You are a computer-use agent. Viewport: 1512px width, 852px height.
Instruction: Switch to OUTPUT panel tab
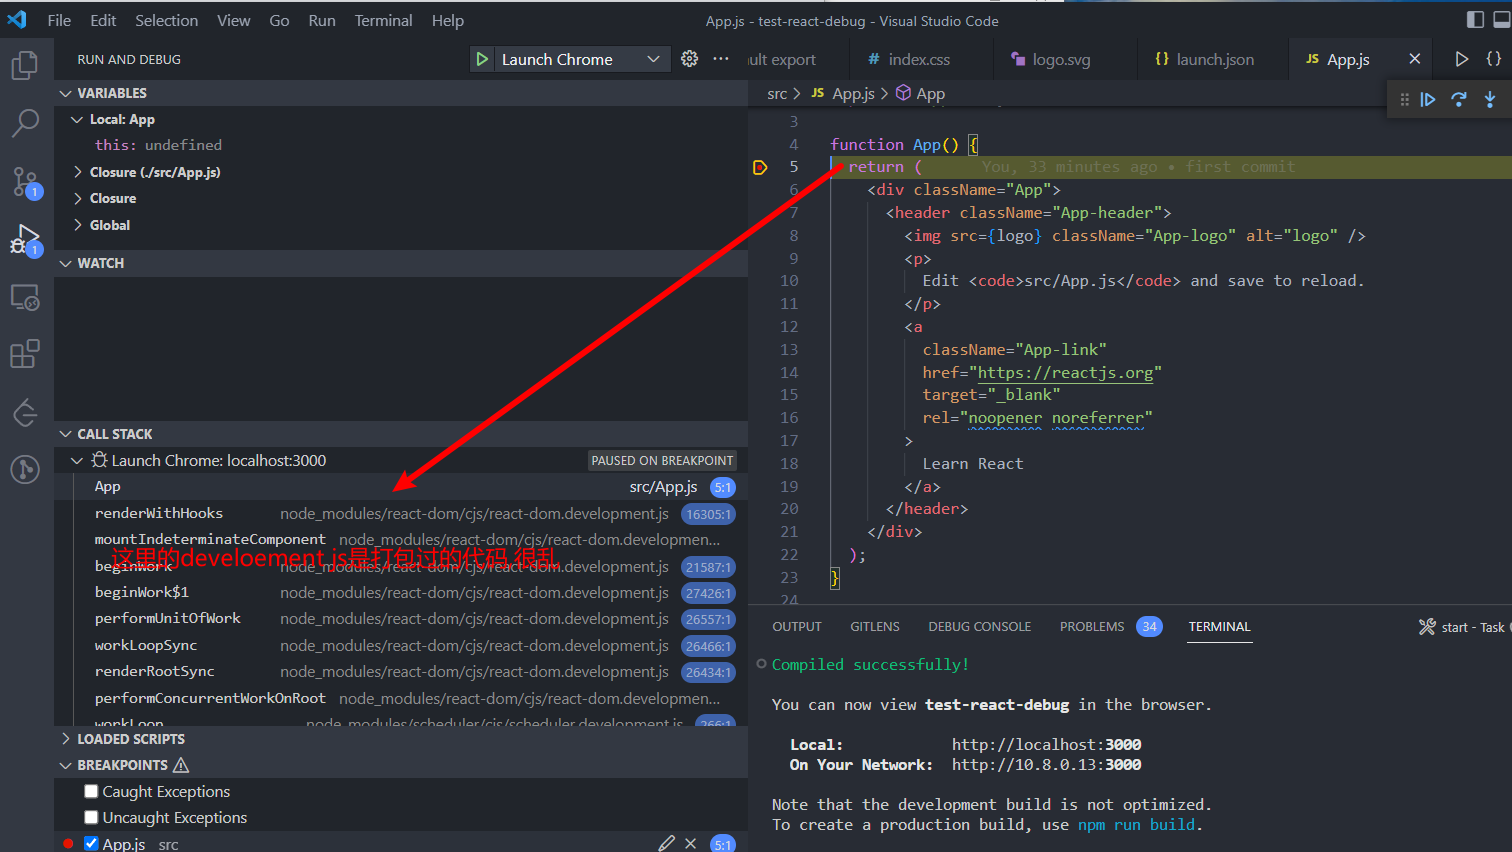(797, 627)
